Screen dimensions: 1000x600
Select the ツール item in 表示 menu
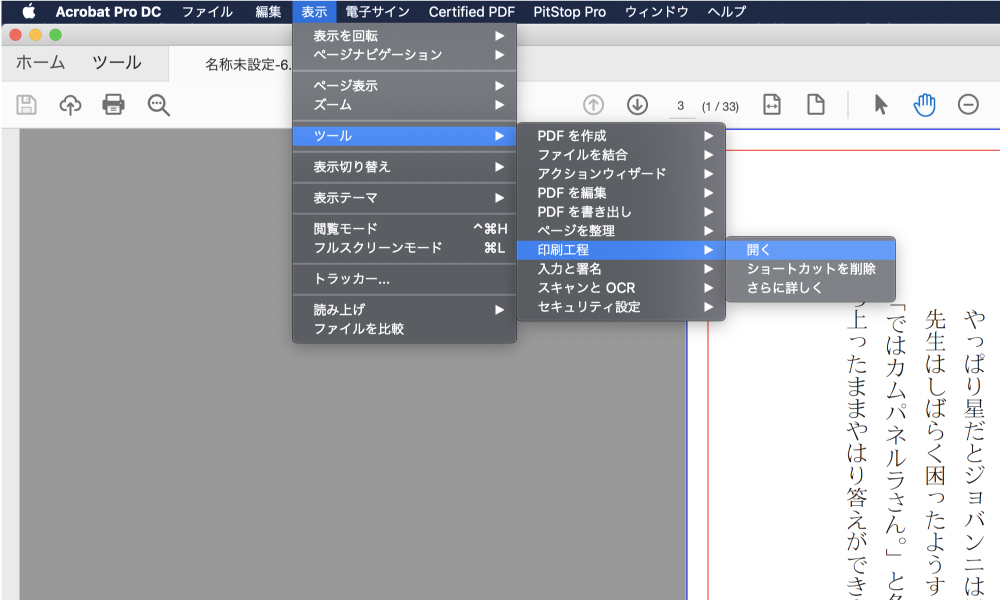click(x=404, y=136)
